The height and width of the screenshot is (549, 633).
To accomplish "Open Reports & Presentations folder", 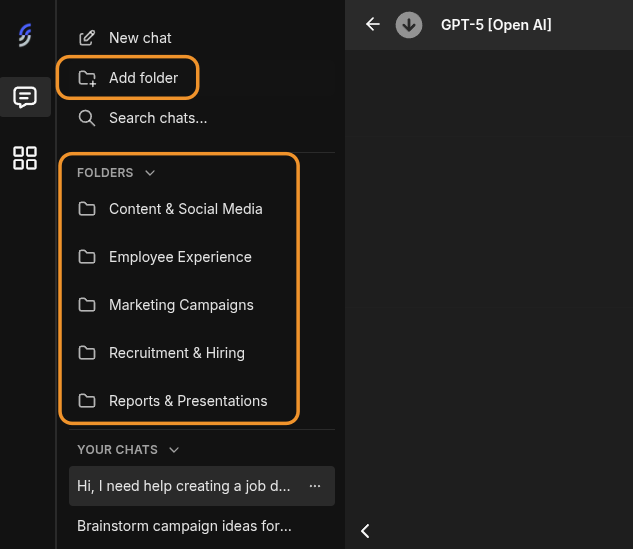I will [x=188, y=401].
